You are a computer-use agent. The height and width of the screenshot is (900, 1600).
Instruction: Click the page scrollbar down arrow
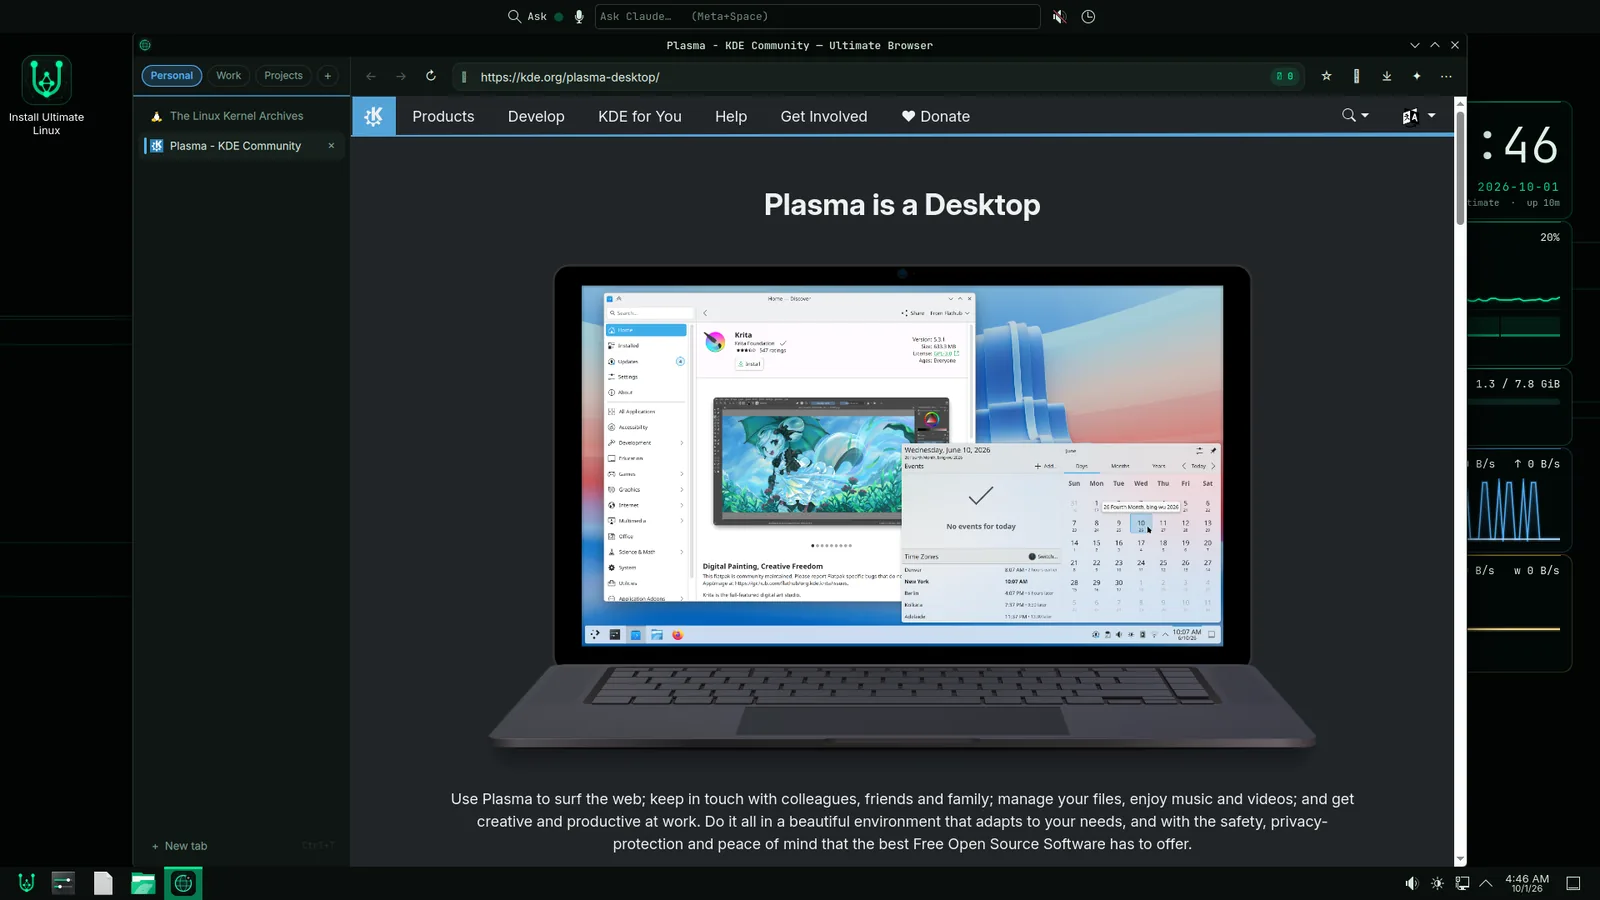coord(1460,859)
